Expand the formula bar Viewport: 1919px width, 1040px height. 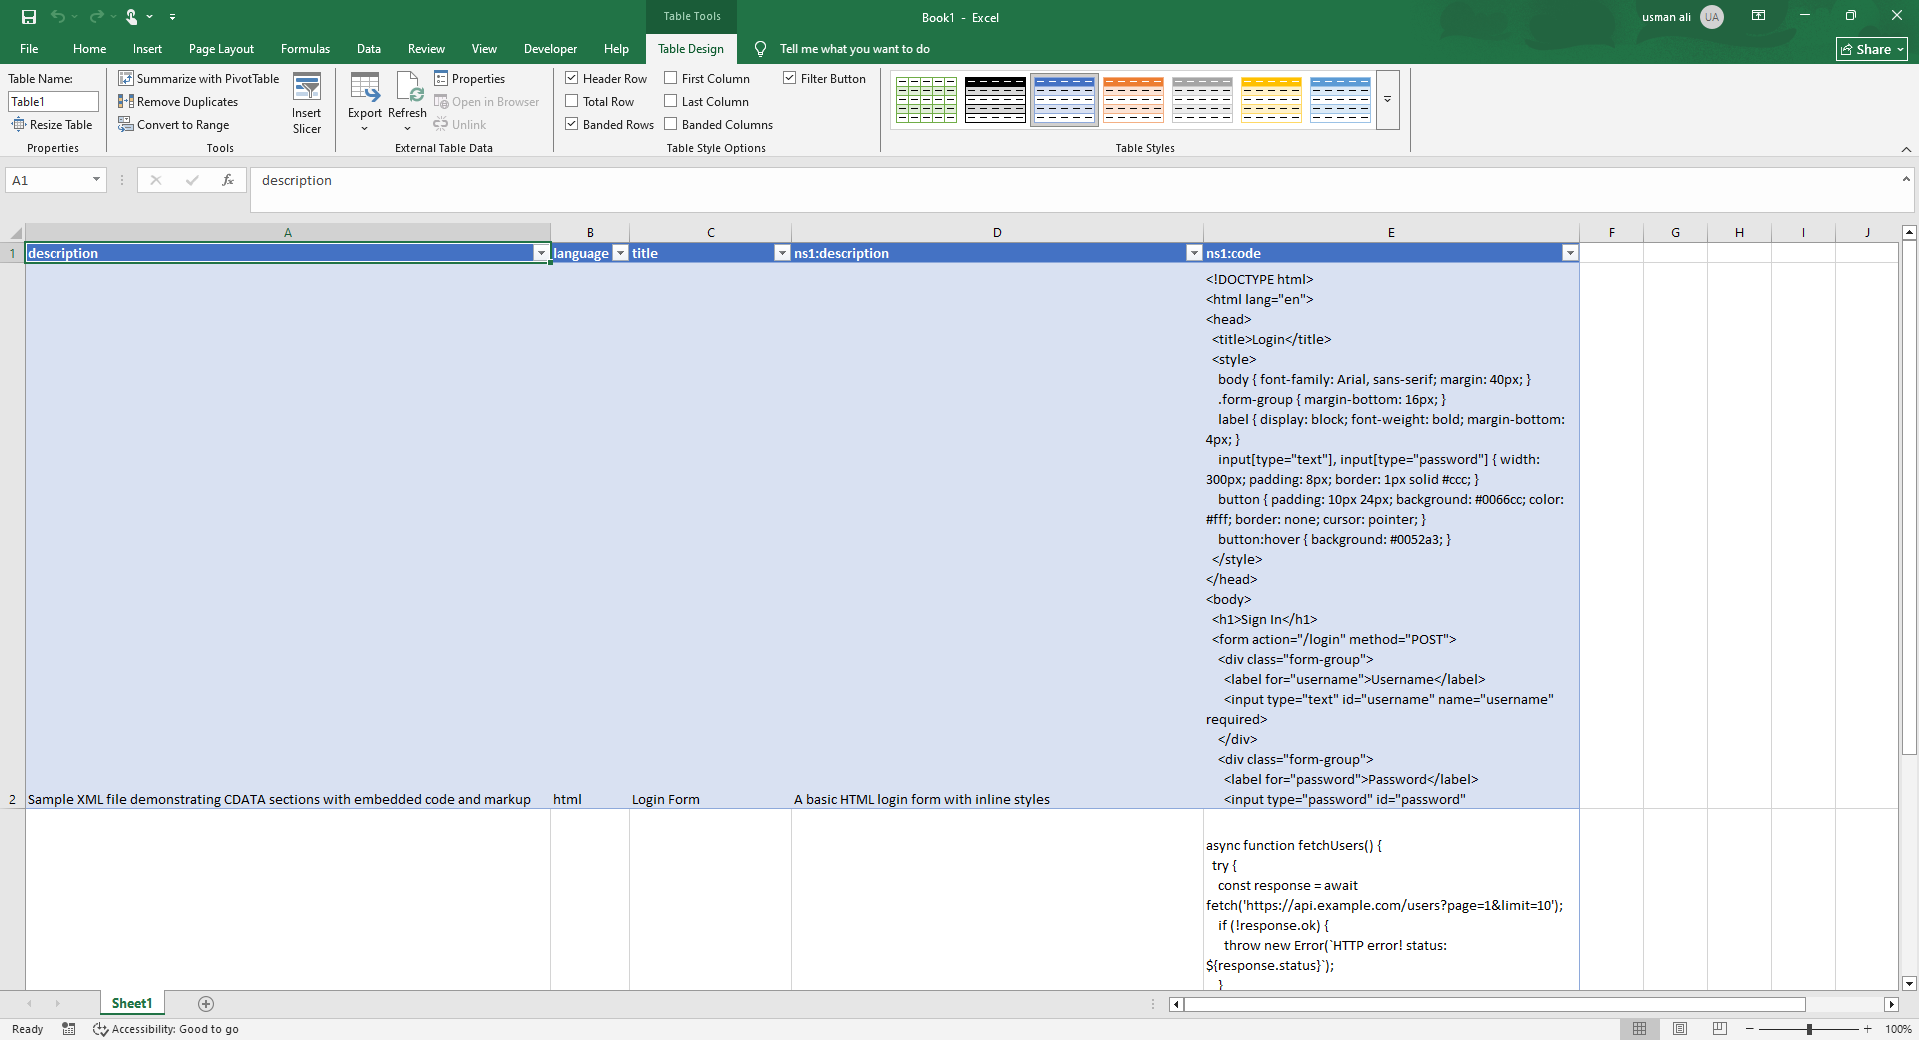click(x=1906, y=180)
